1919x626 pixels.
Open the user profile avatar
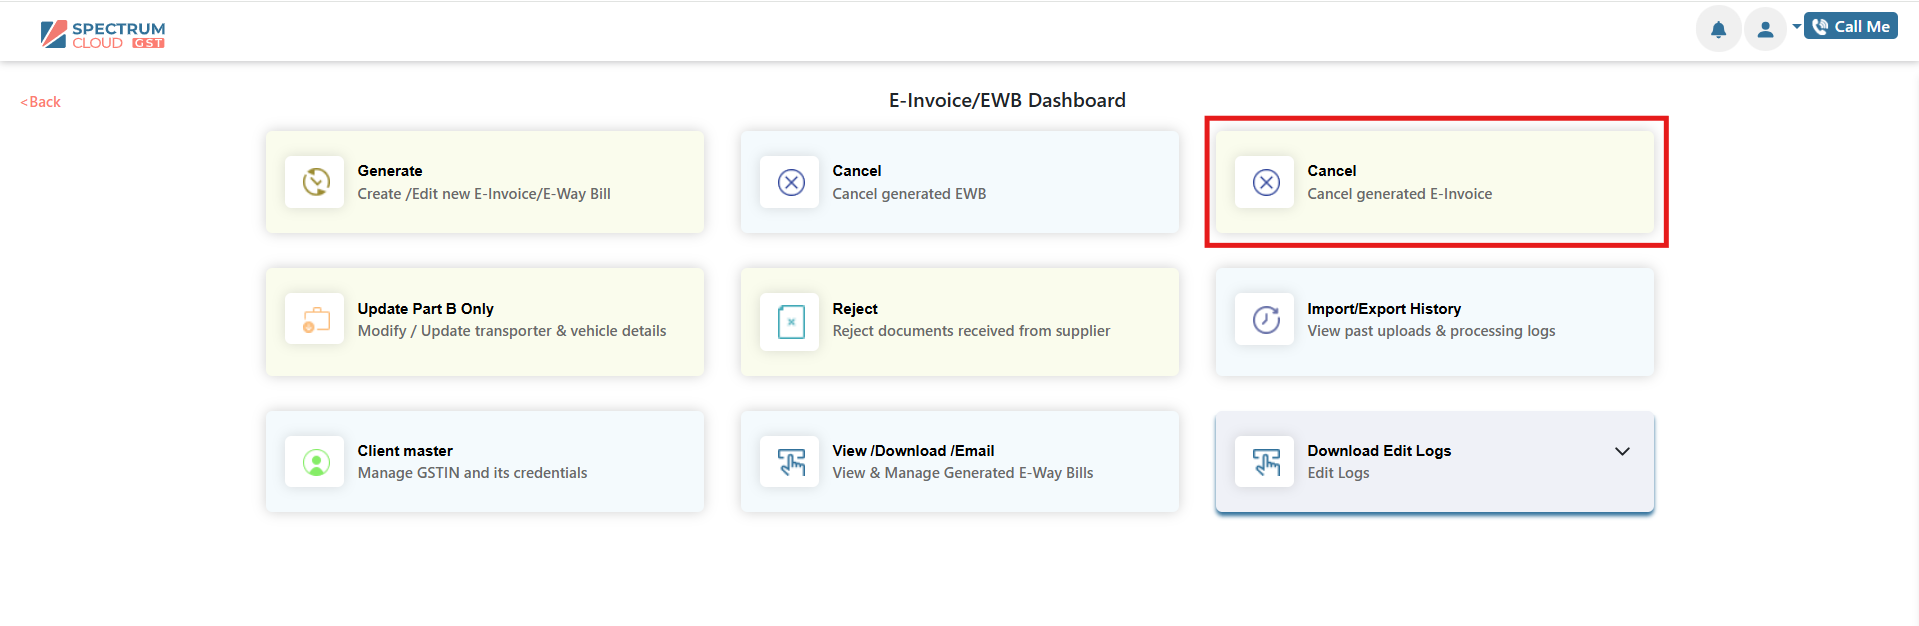point(1765,29)
